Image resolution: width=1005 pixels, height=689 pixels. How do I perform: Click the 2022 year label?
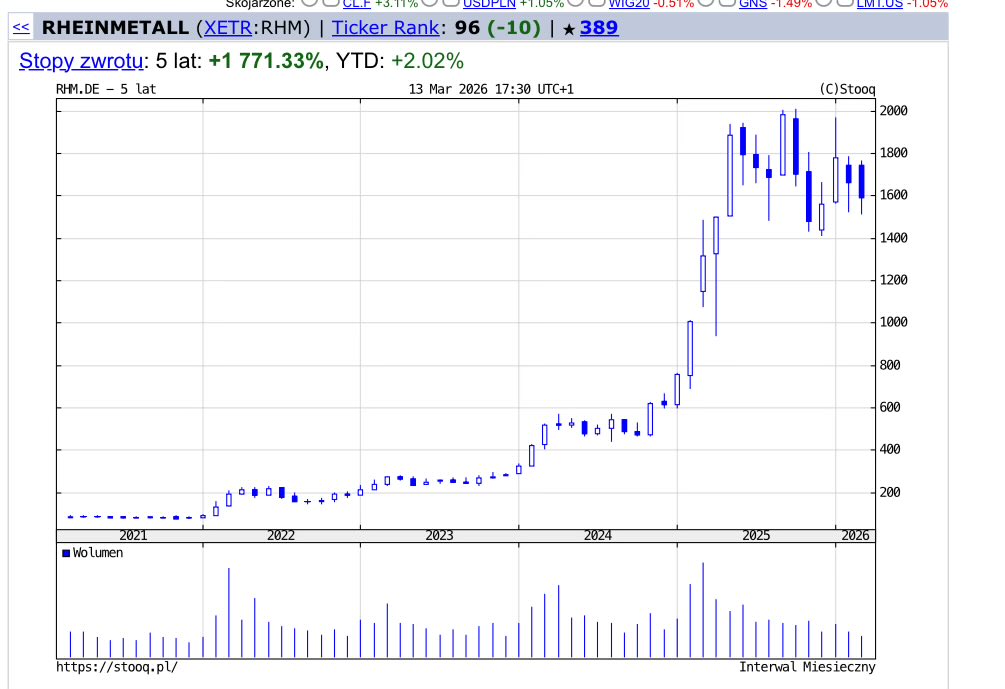point(281,536)
